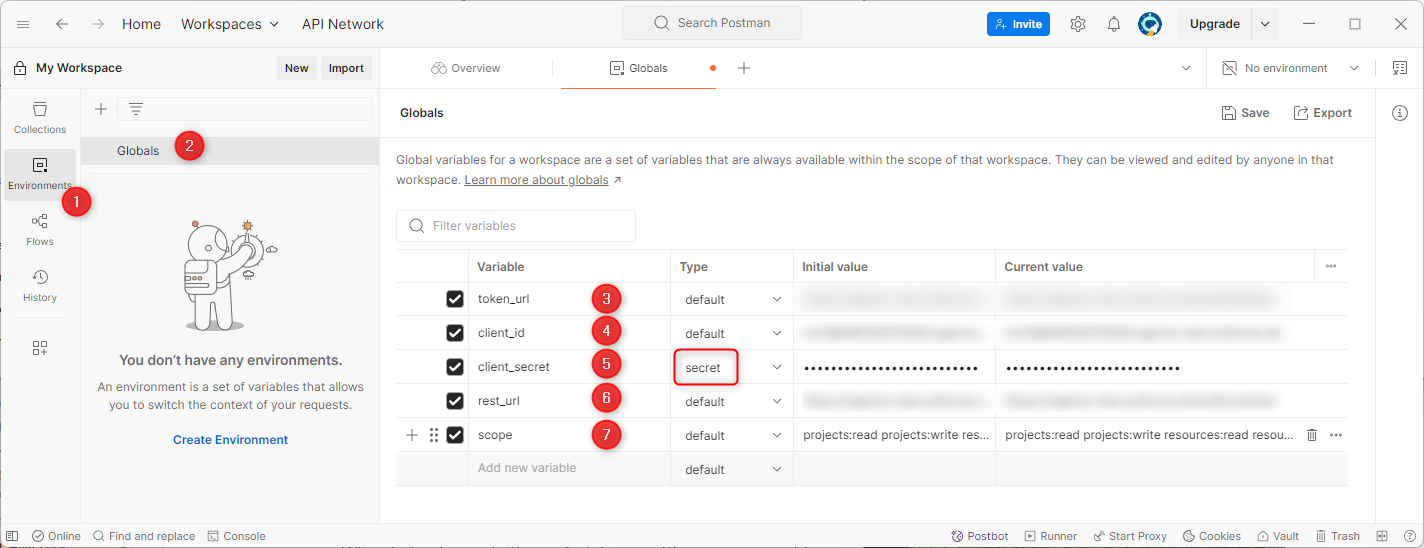Open the hamburger main menu
The height and width of the screenshot is (548, 1424).
pyautogui.click(x=24, y=24)
